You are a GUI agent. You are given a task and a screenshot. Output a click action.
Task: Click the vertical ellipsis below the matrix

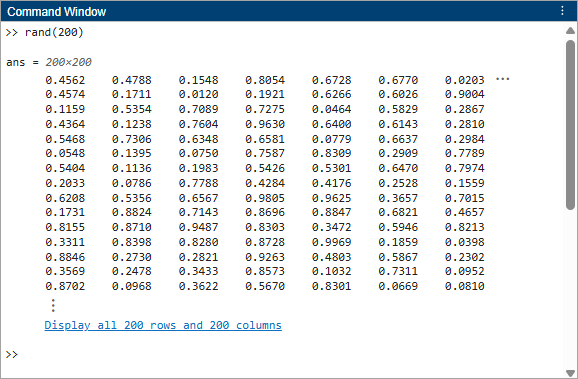point(53,306)
